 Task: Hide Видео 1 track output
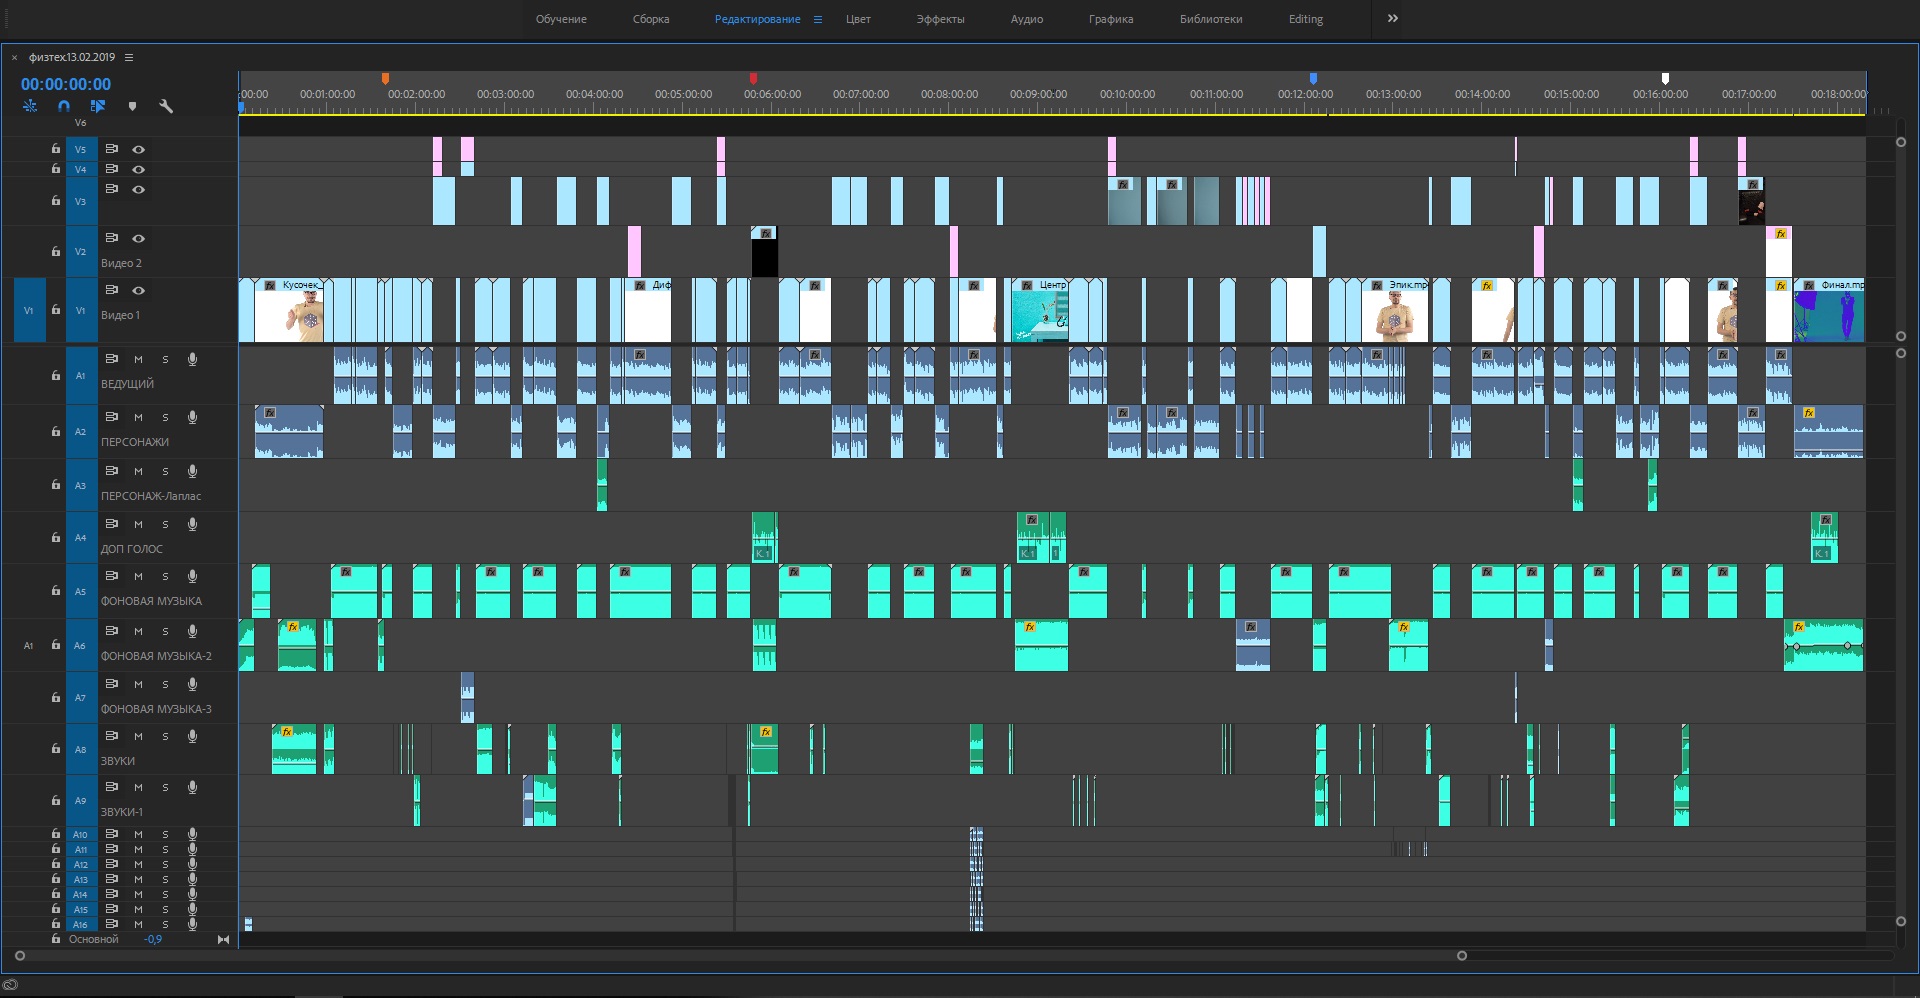point(139,290)
